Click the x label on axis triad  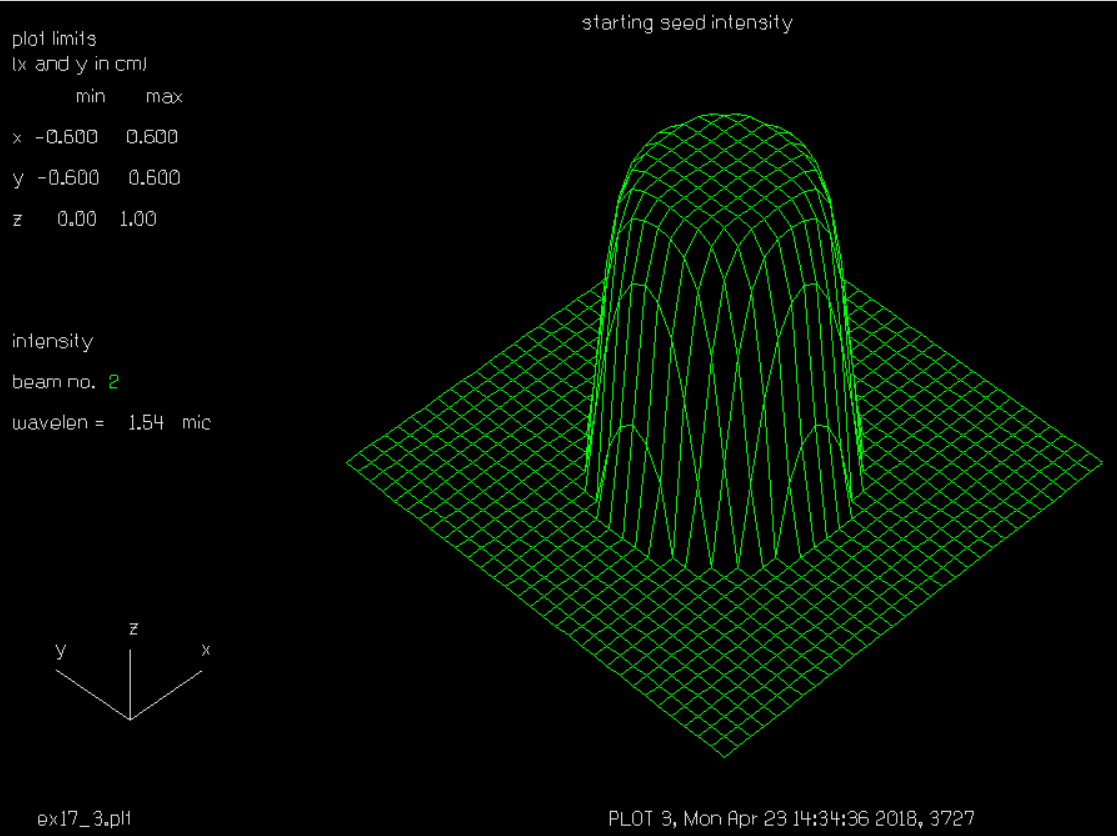click(206, 650)
